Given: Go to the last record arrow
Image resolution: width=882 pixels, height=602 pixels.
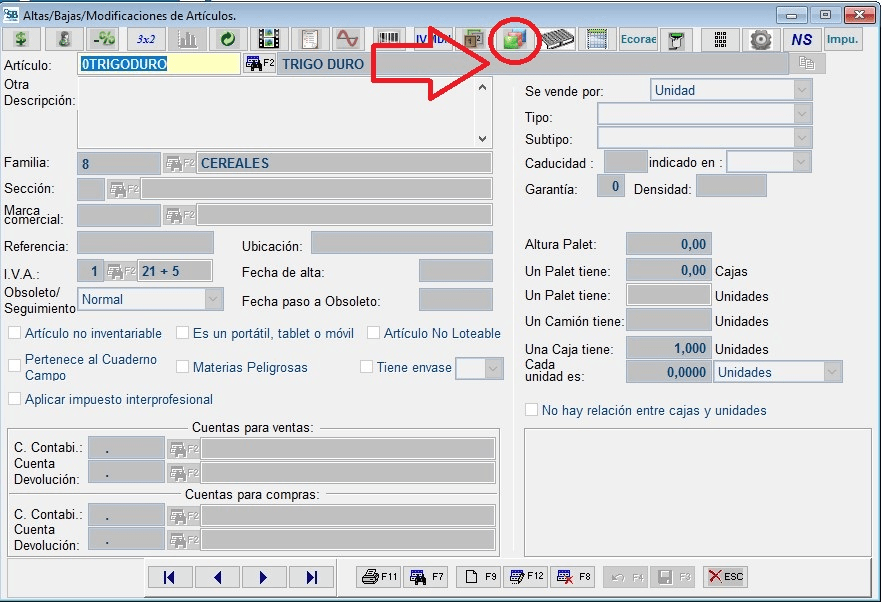Looking at the screenshot, I should (311, 576).
